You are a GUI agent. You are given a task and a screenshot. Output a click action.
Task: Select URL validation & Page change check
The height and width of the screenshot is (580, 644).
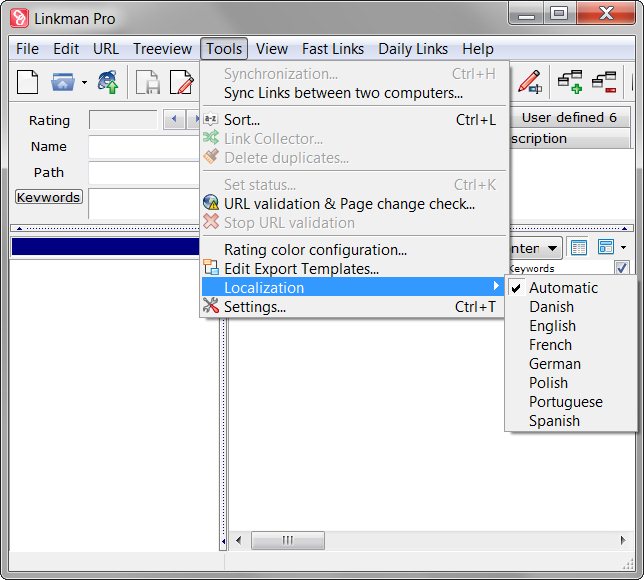348,204
